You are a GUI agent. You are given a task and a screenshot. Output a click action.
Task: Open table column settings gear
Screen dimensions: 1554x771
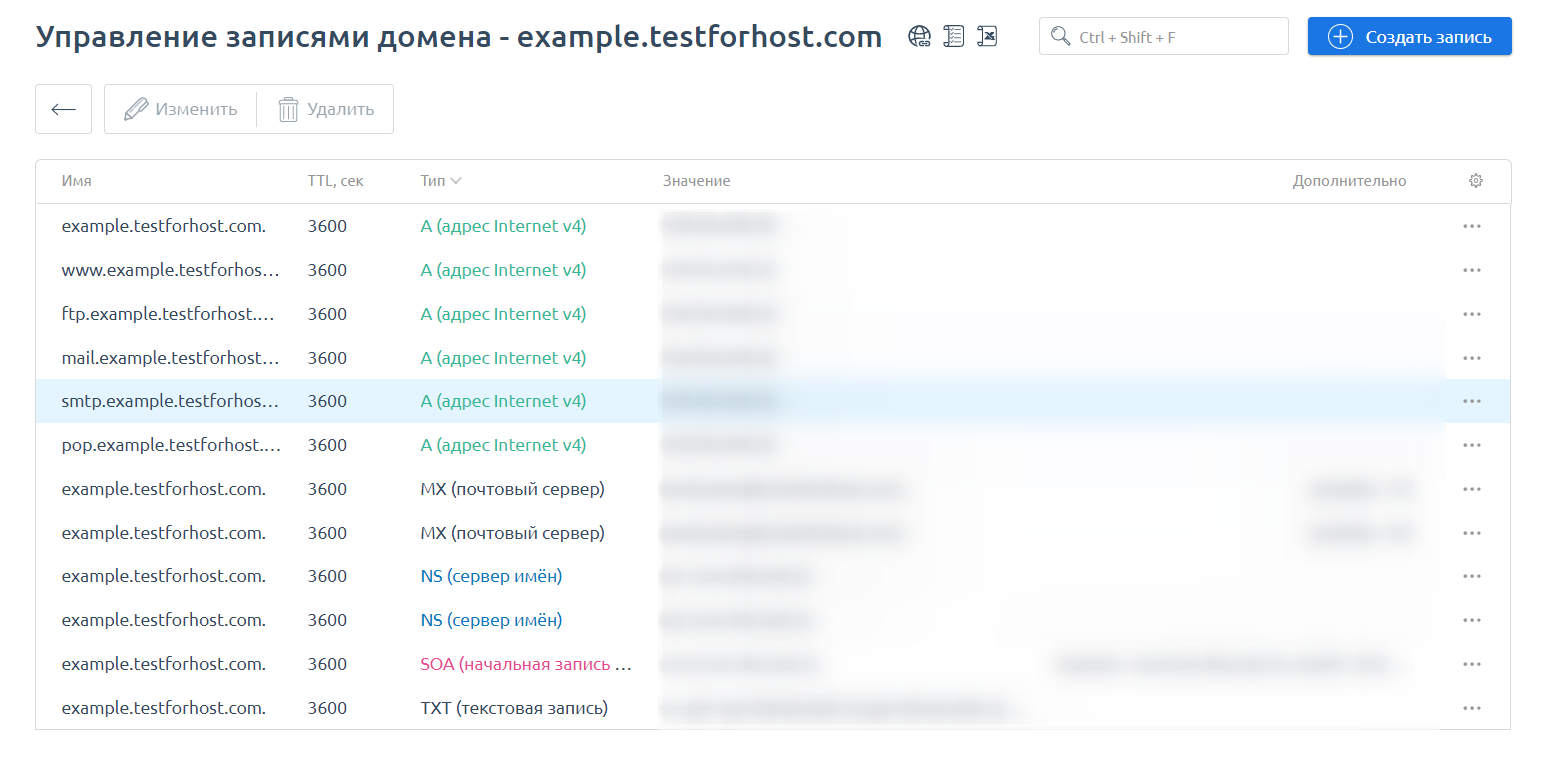pyautogui.click(x=1475, y=181)
